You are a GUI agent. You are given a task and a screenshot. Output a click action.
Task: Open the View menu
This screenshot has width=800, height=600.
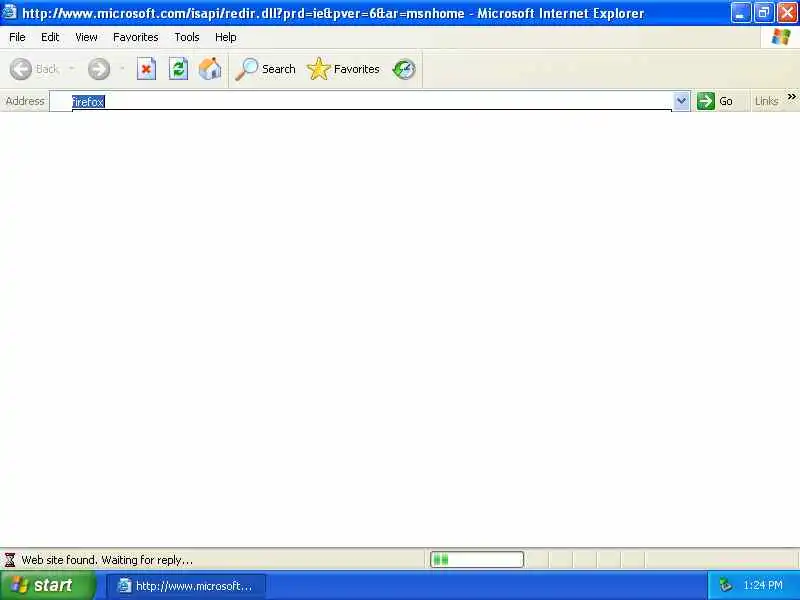86,37
